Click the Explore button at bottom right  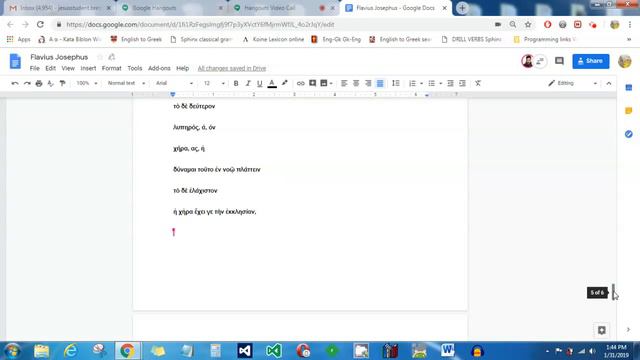(x=602, y=330)
